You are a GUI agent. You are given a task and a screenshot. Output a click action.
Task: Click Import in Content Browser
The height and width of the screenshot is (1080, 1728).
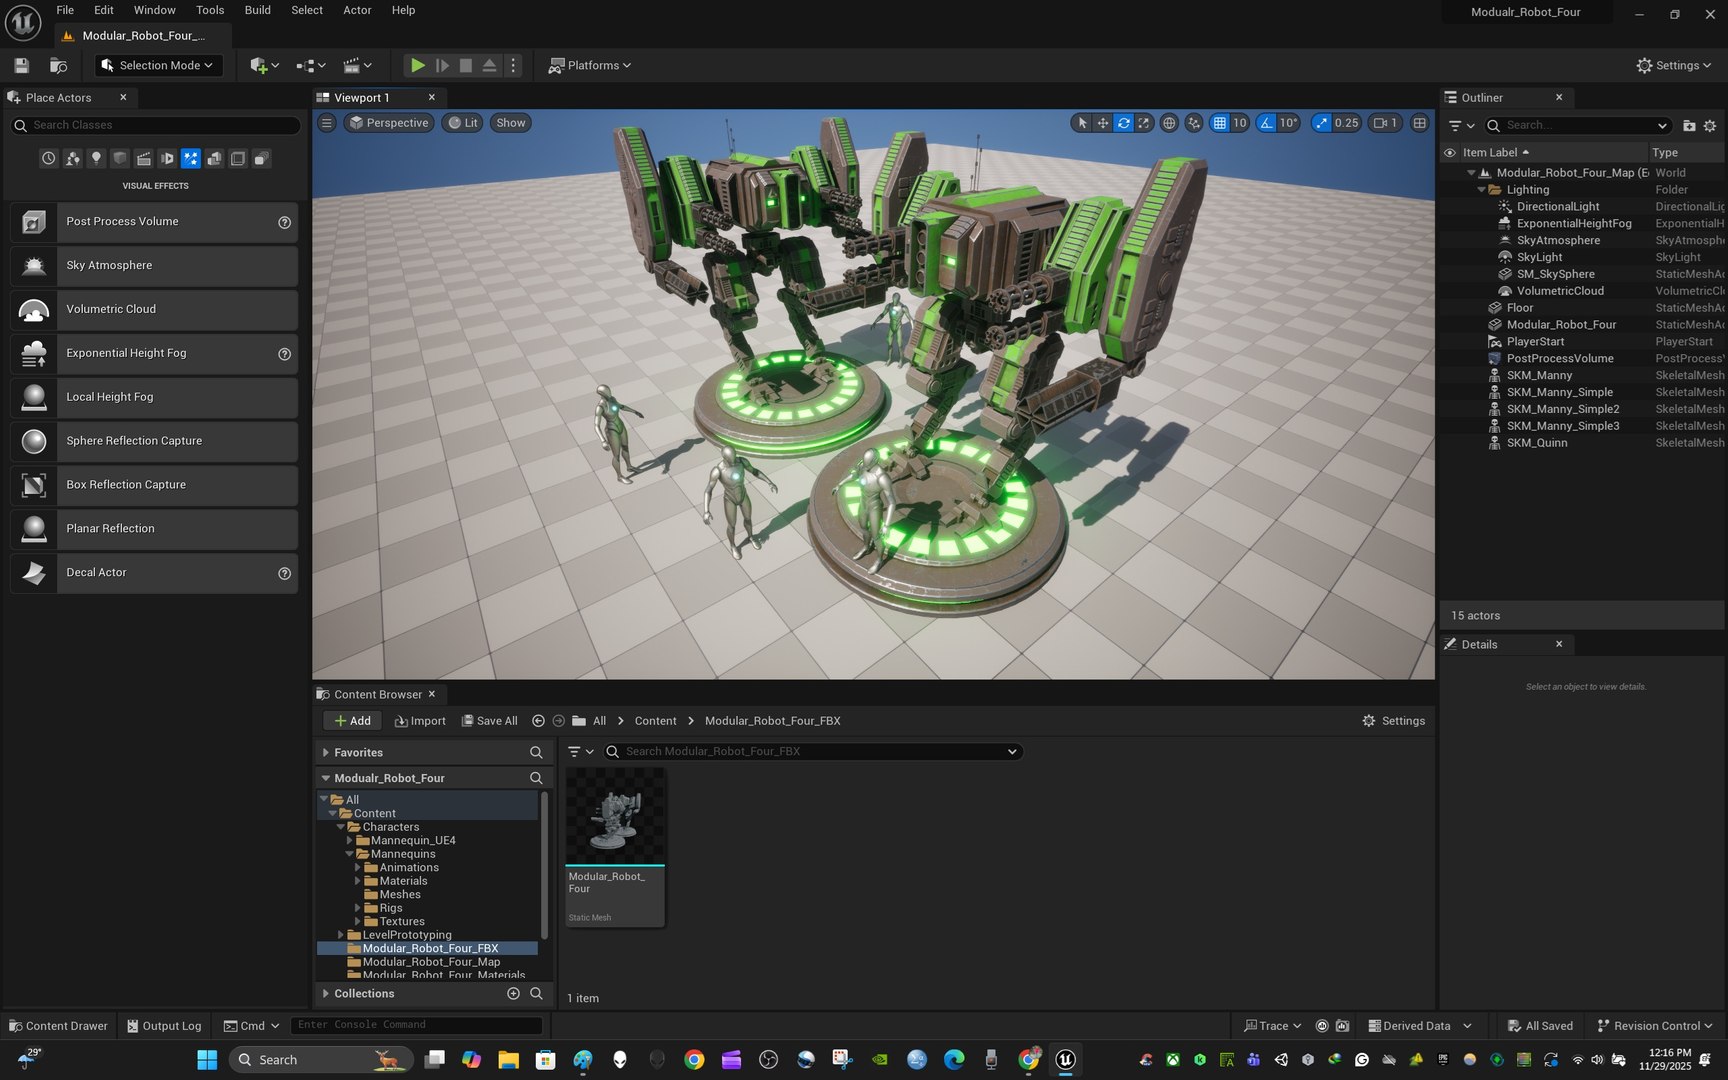(x=420, y=721)
